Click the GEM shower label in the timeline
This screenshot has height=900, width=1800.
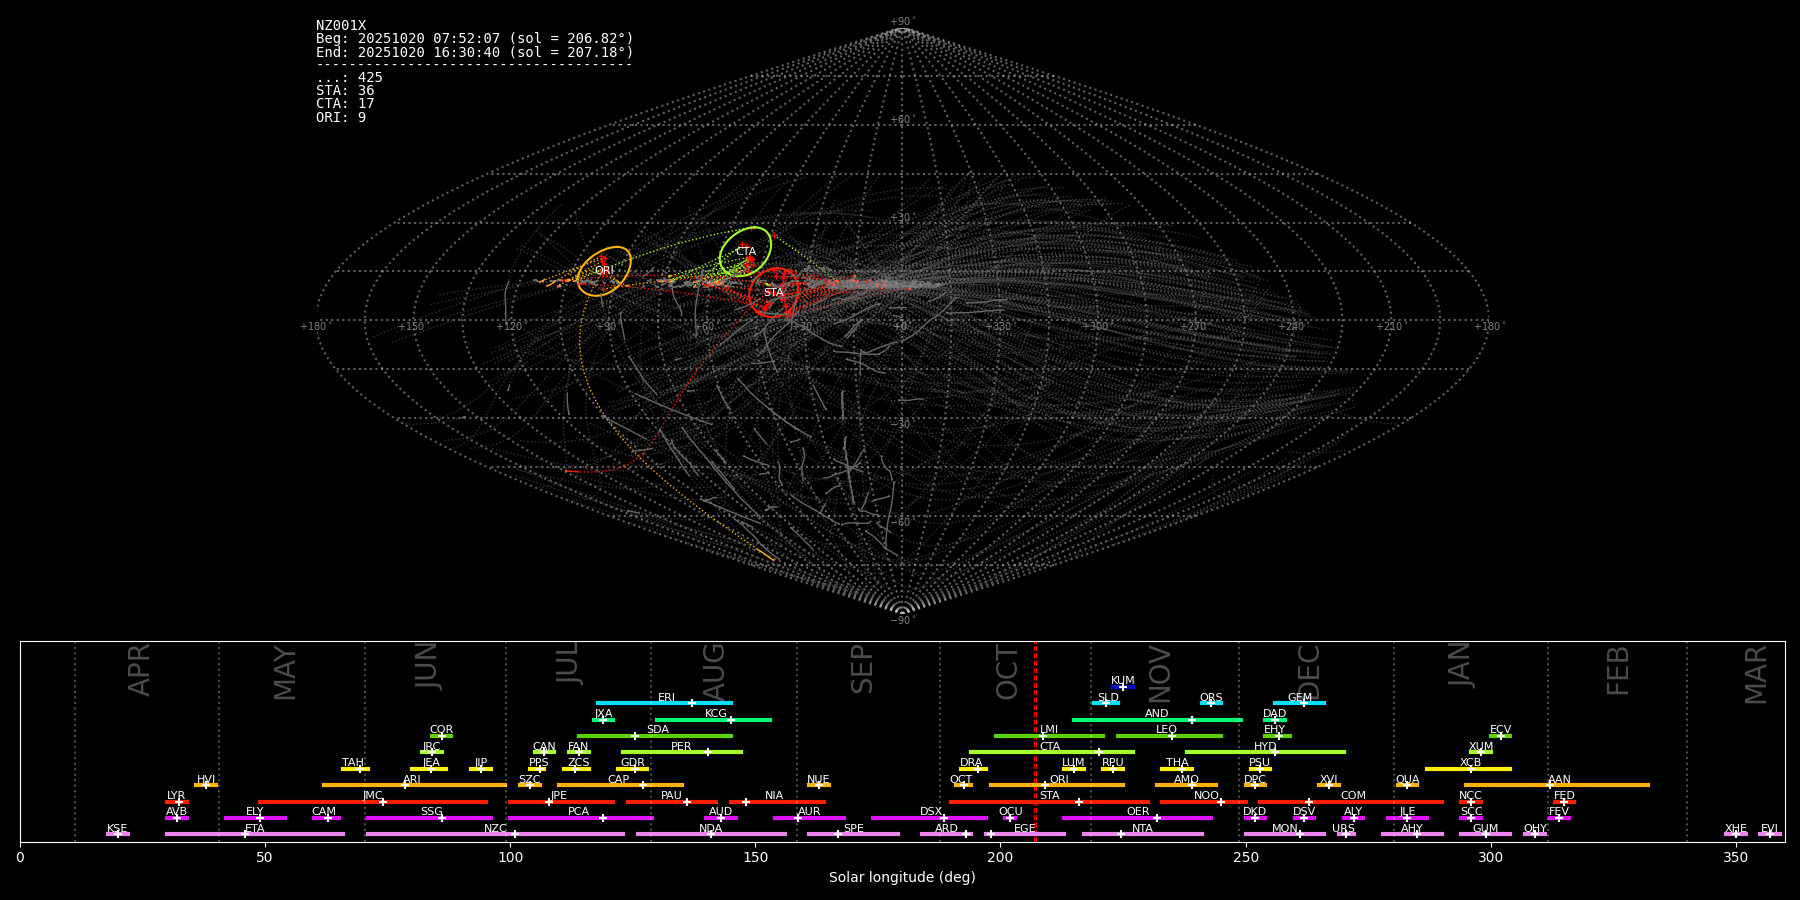point(1300,698)
